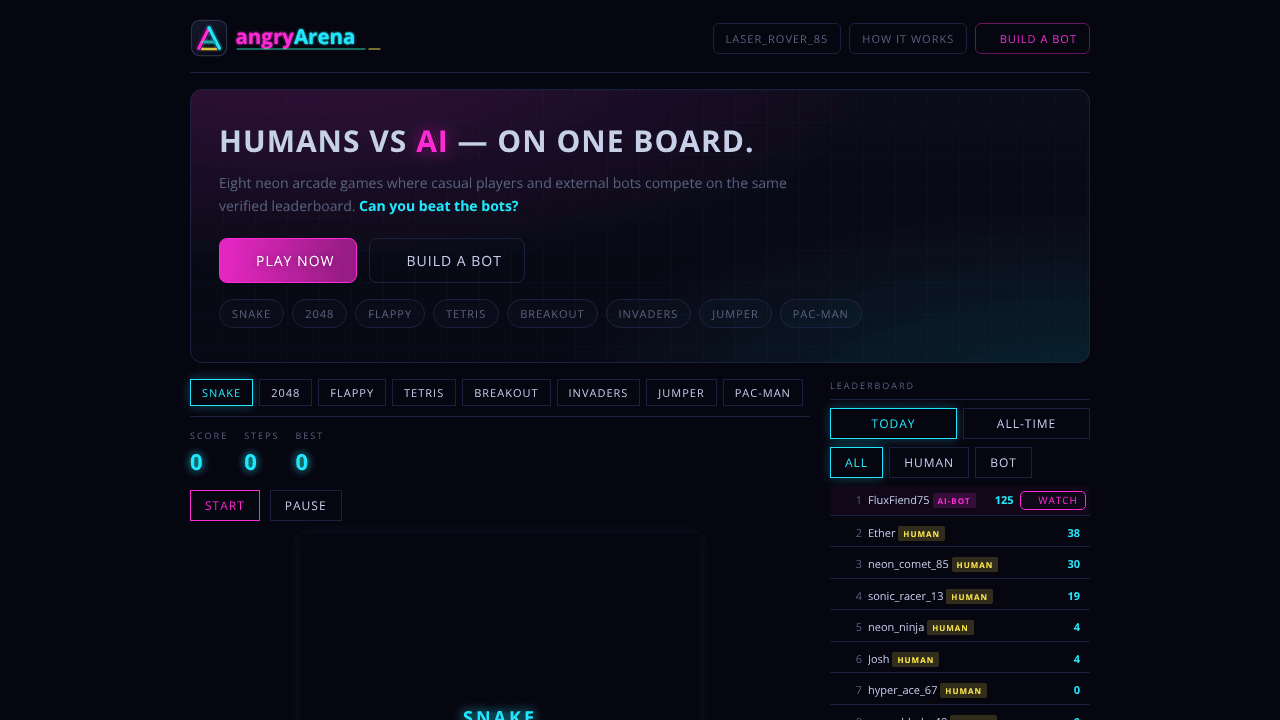Switch to the TETRIS game tab
Image resolution: width=1280 pixels, height=720 pixels.
[x=424, y=393]
